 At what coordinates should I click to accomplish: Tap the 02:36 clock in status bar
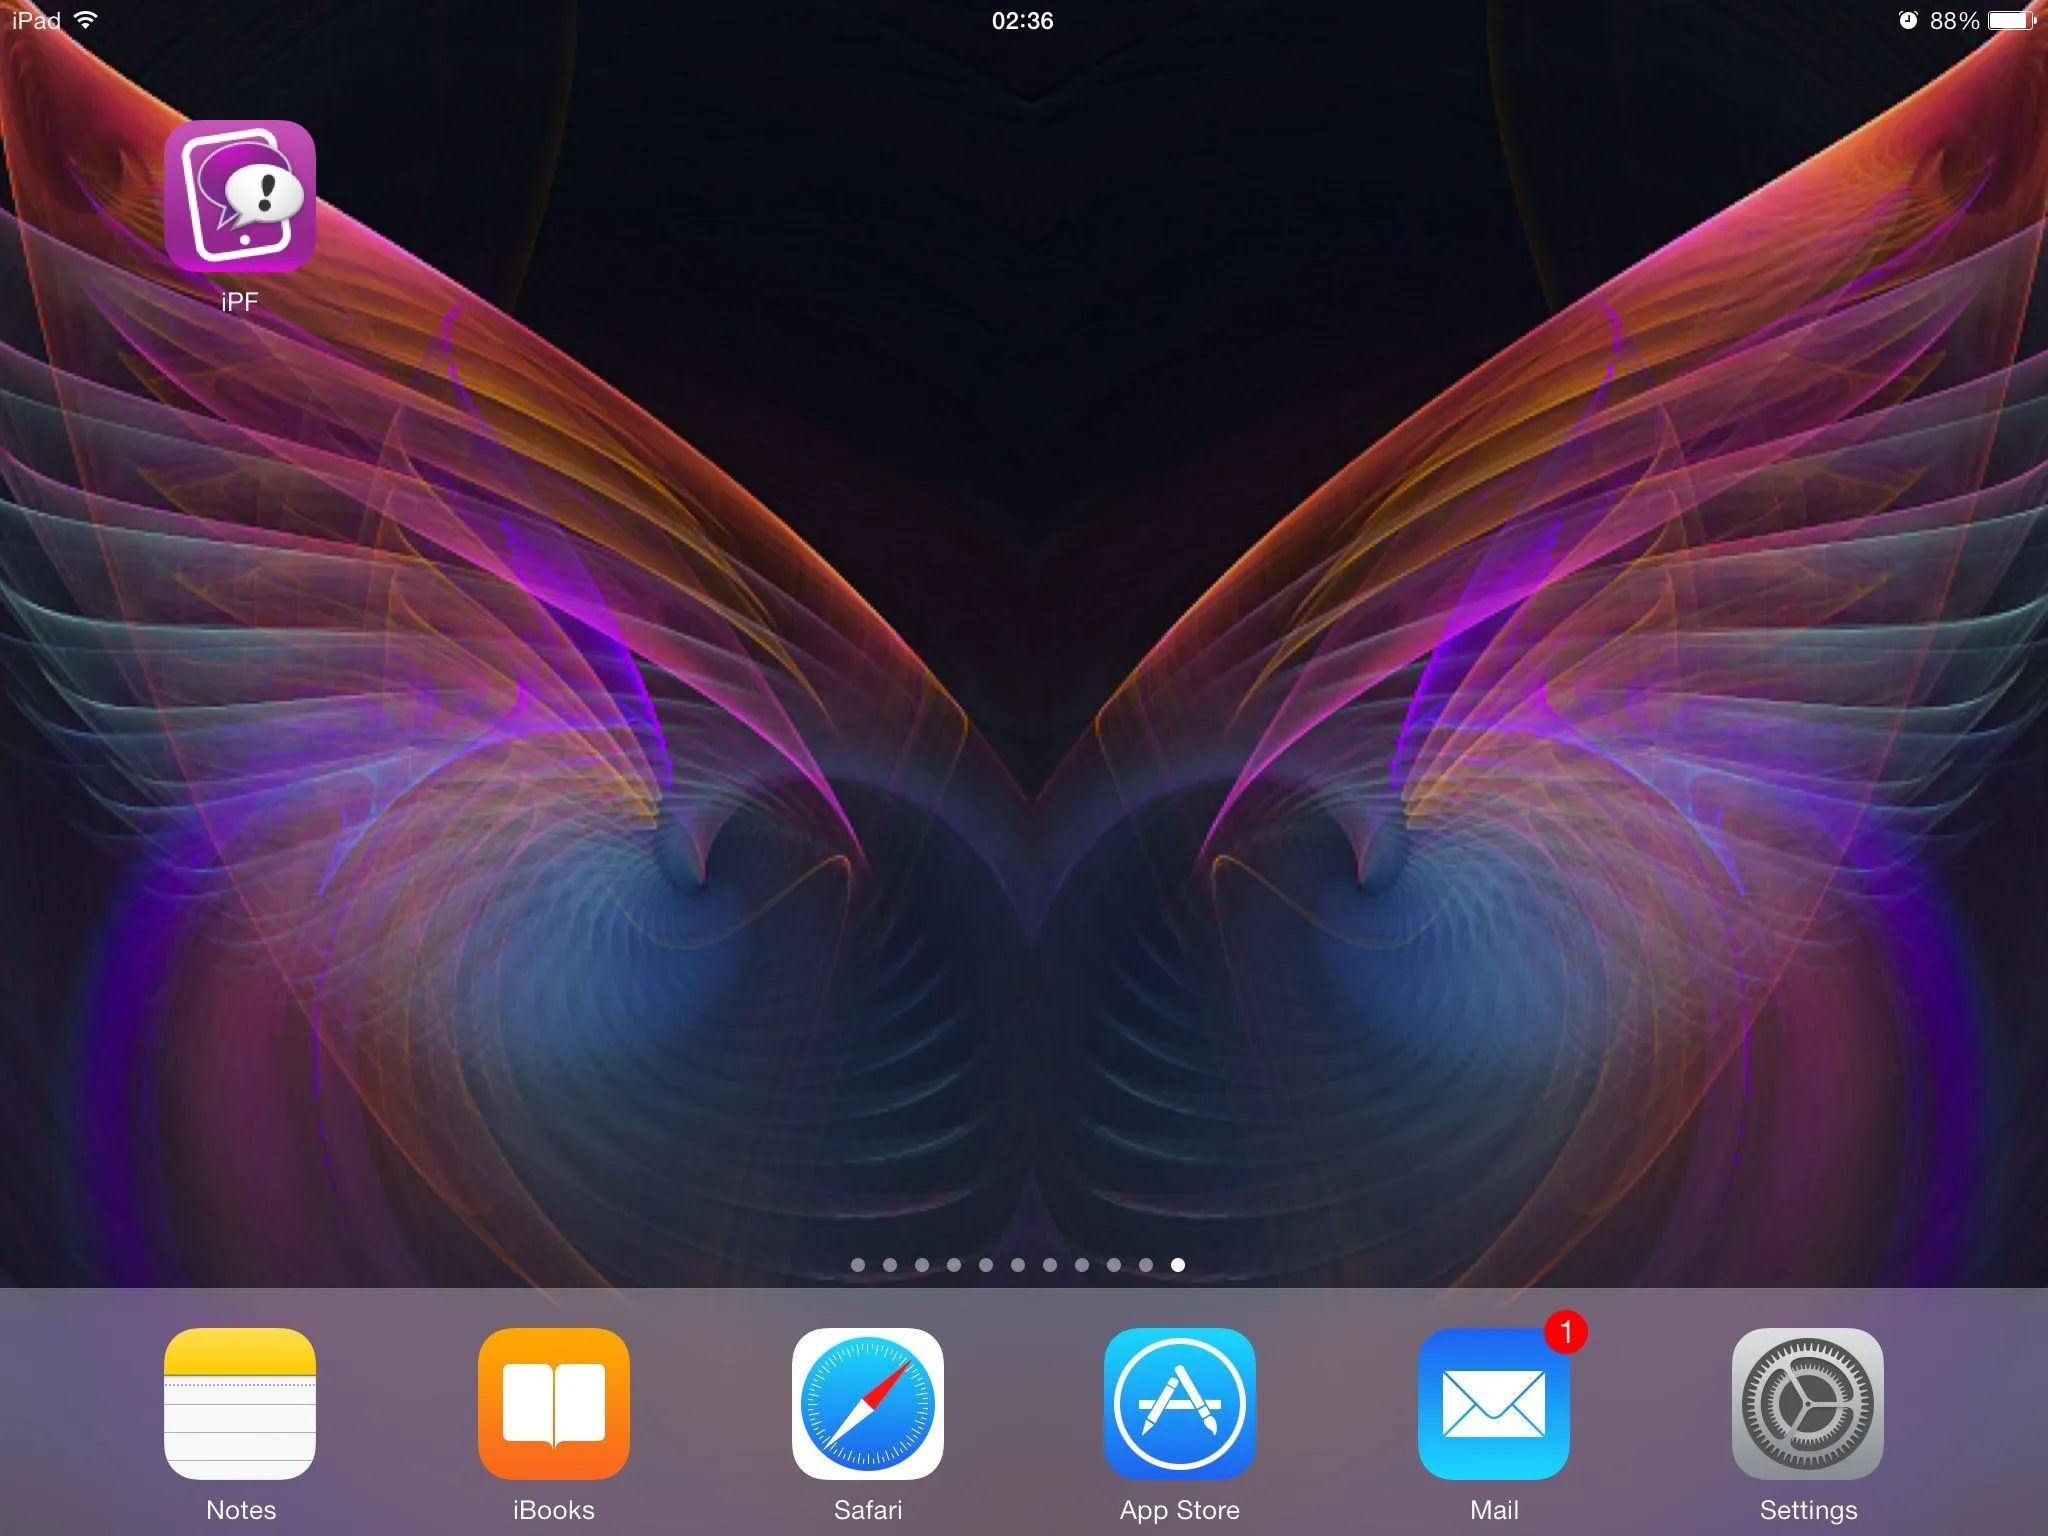point(1022,21)
